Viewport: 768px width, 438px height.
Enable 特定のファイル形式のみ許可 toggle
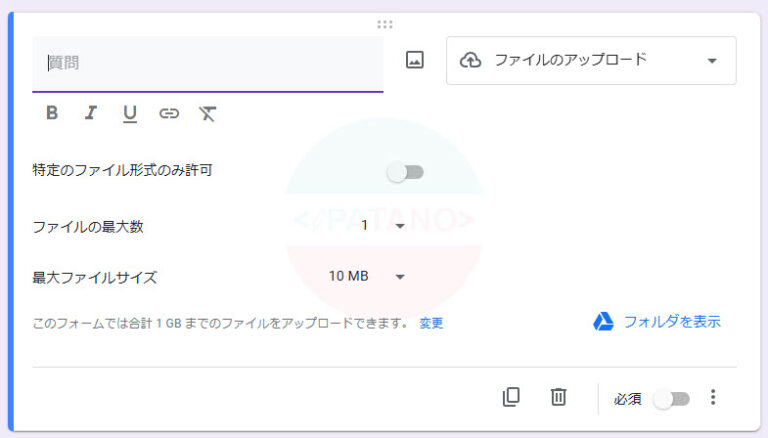pos(406,172)
